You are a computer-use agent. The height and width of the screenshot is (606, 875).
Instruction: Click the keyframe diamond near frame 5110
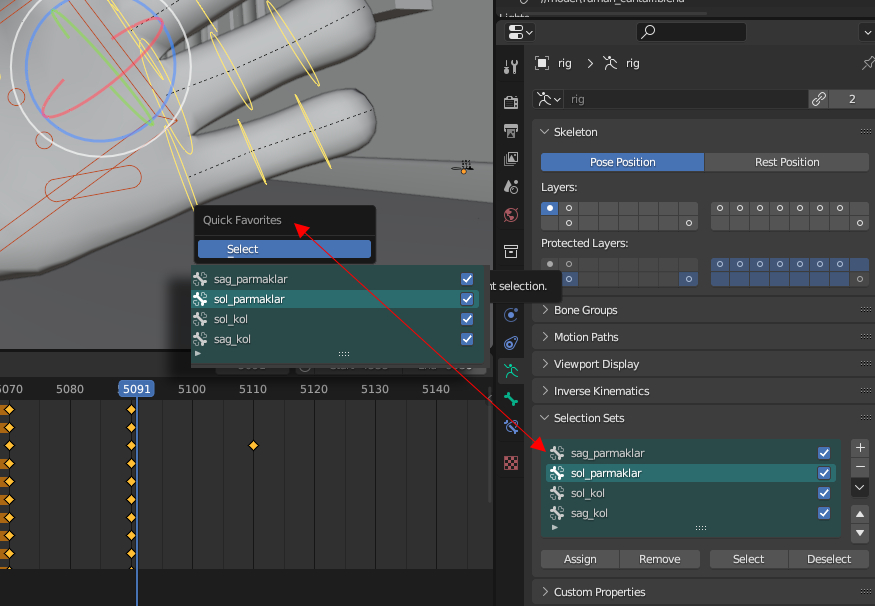[x=253, y=445]
